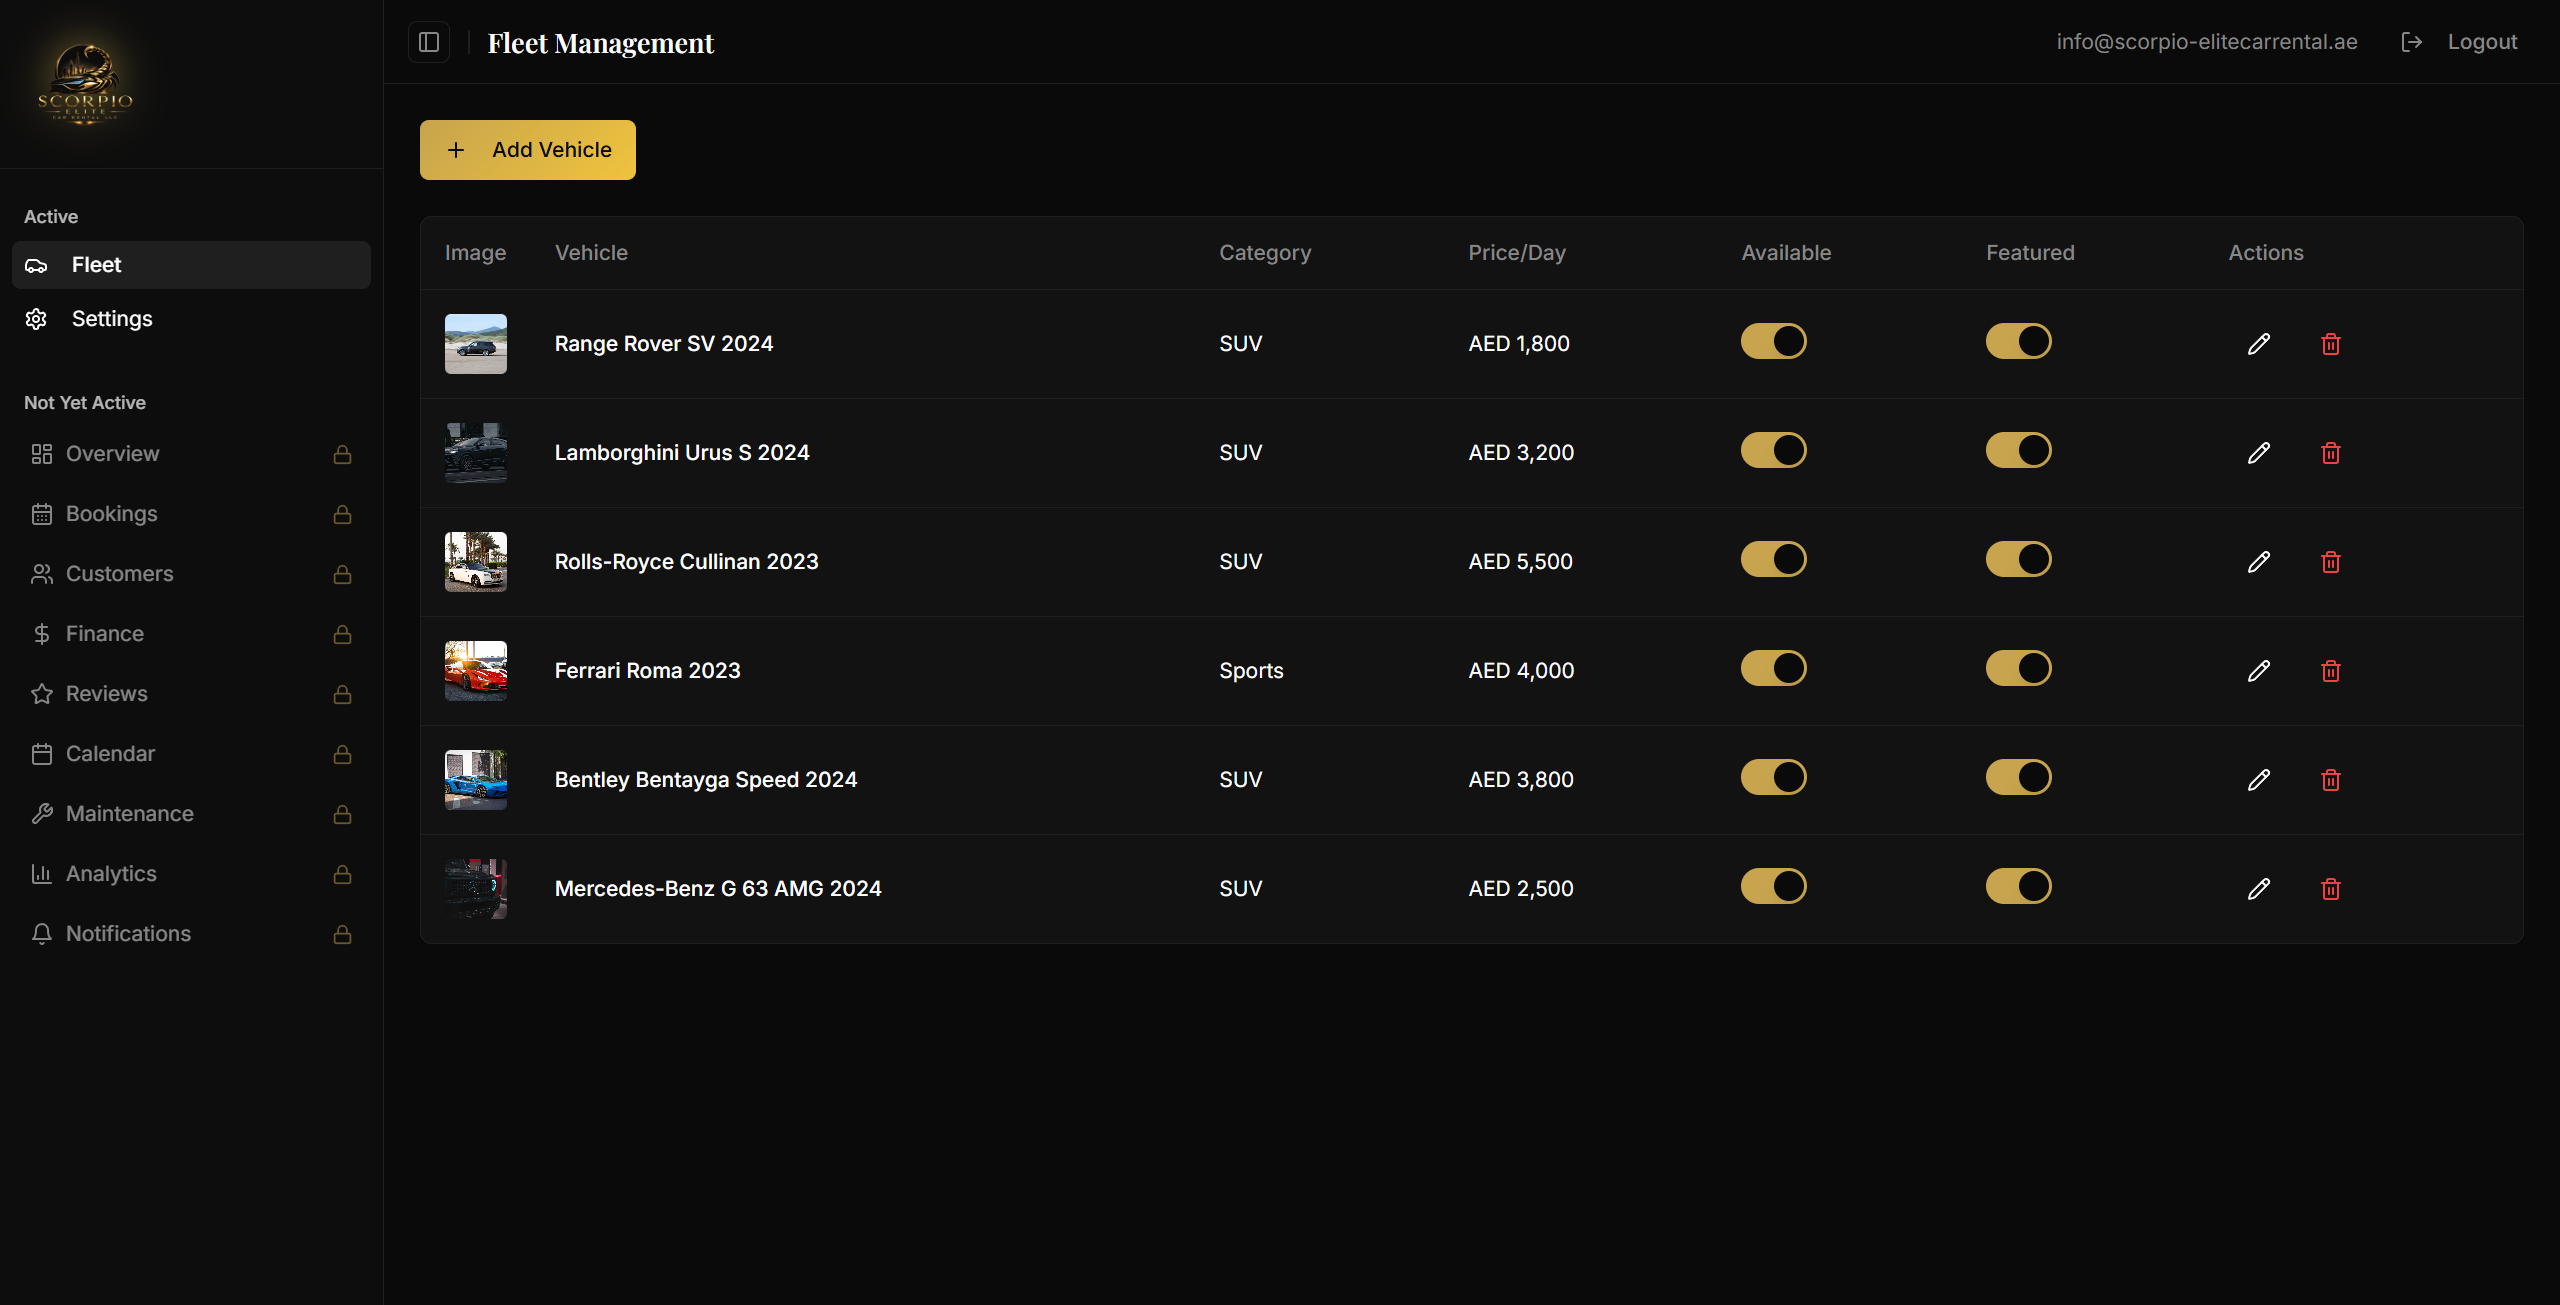Click the lock icon beside Analytics
Screen dimensions: 2560x1305
(x=342, y=874)
